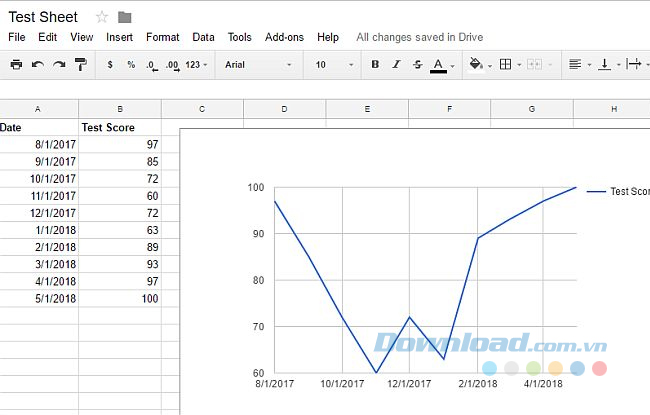
Task: Click the Print icon in toolbar
Action: pyautogui.click(x=16, y=65)
